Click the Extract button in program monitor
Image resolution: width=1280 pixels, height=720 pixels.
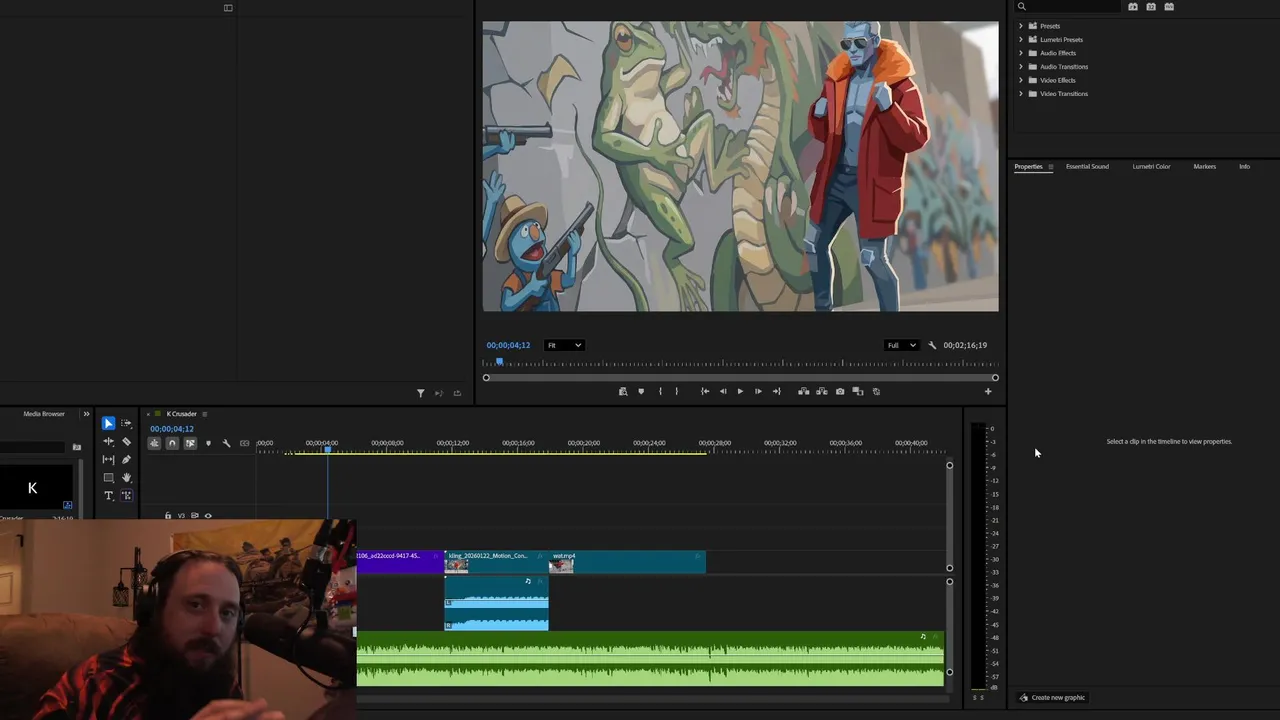tap(822, 391)
